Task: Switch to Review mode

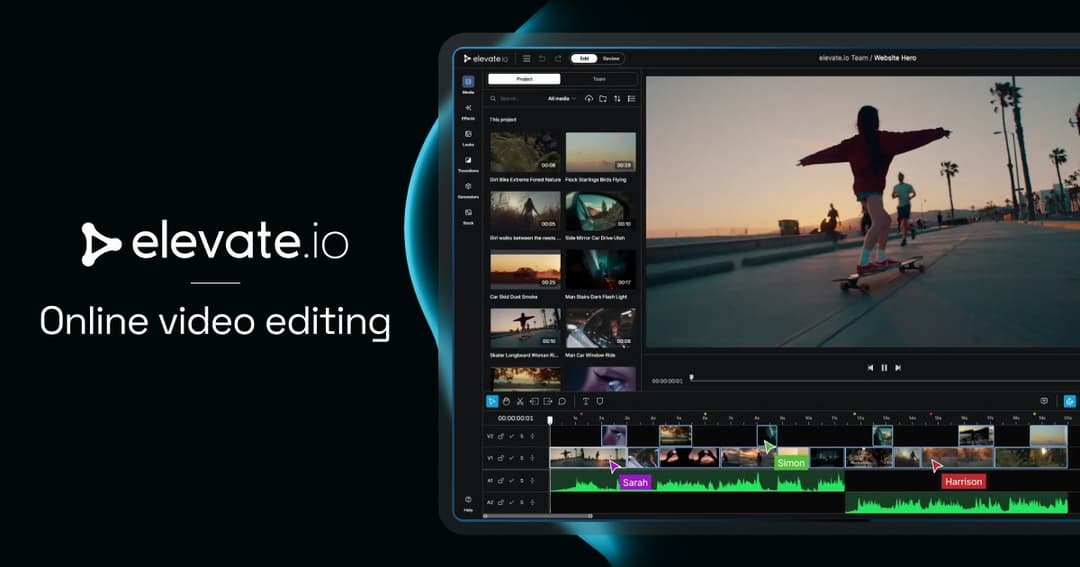Action: [x=611, y=59]
